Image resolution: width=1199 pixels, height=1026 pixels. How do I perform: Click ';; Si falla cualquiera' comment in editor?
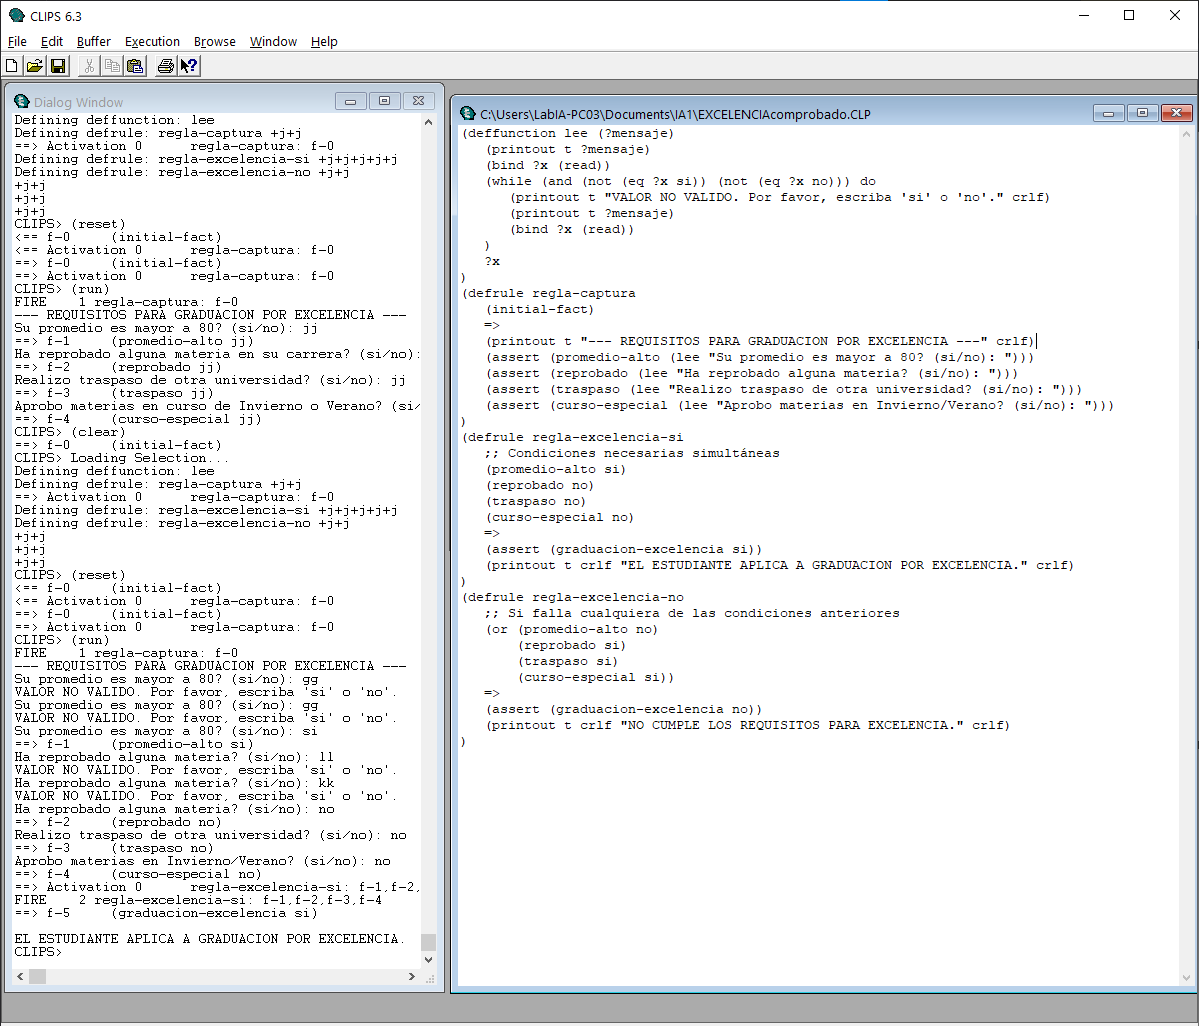click(x=692, y=613)
